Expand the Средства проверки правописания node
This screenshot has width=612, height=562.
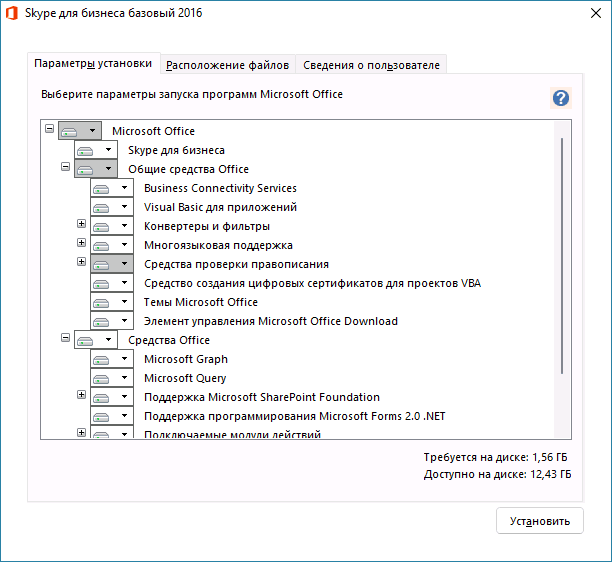(x=82, y=261)
